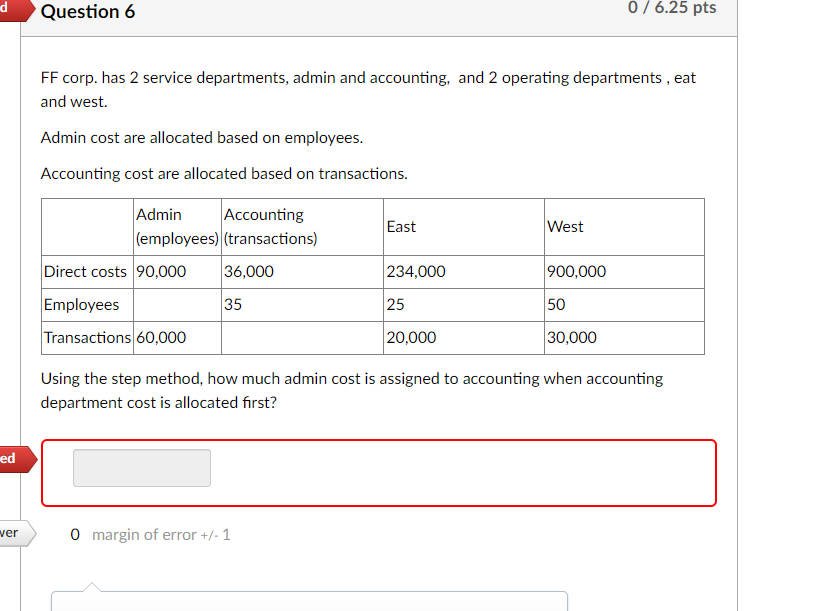Select the Transactions row label
Viewport: 815px width, 611px height.
click(86, 337)
